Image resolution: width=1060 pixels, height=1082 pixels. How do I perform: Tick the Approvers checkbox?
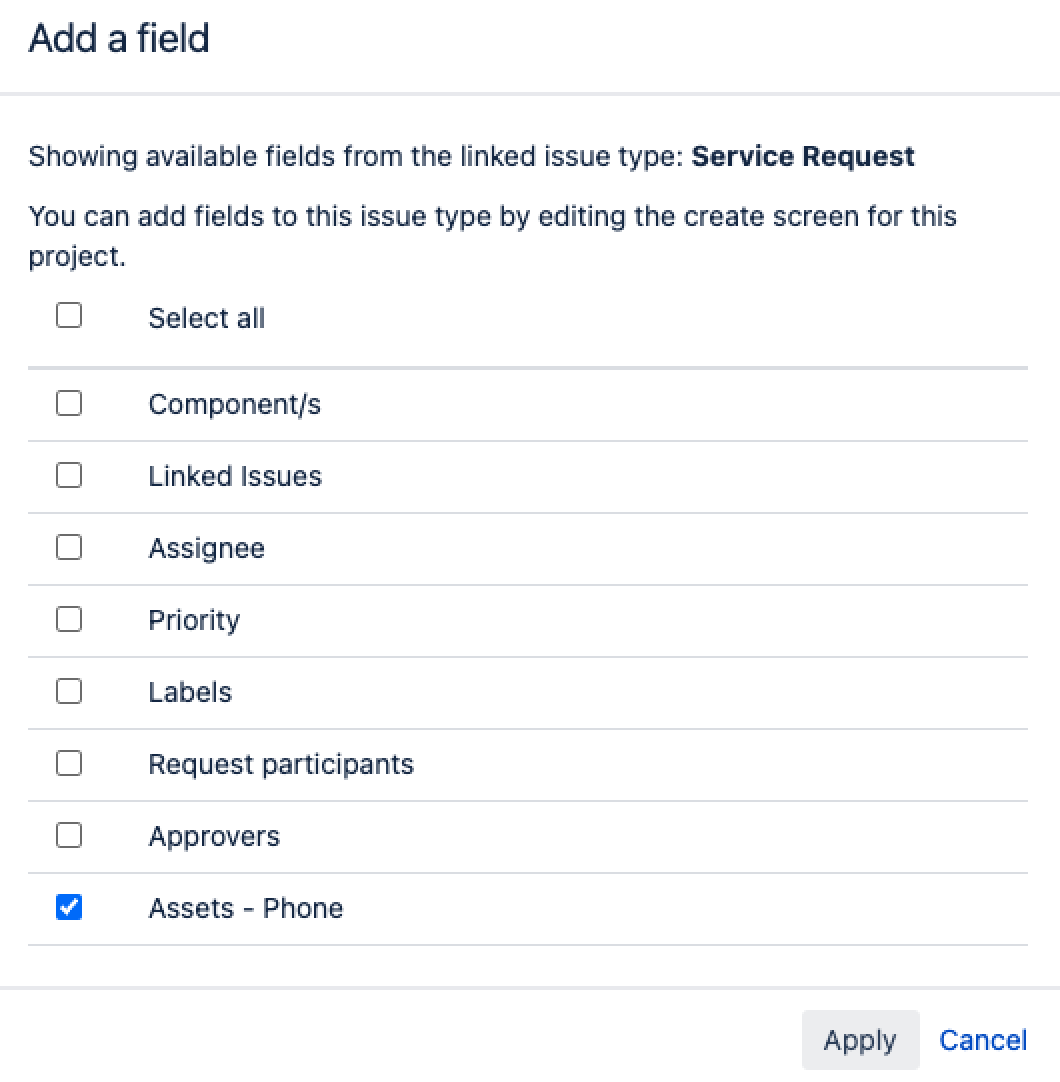pos(69,836)
